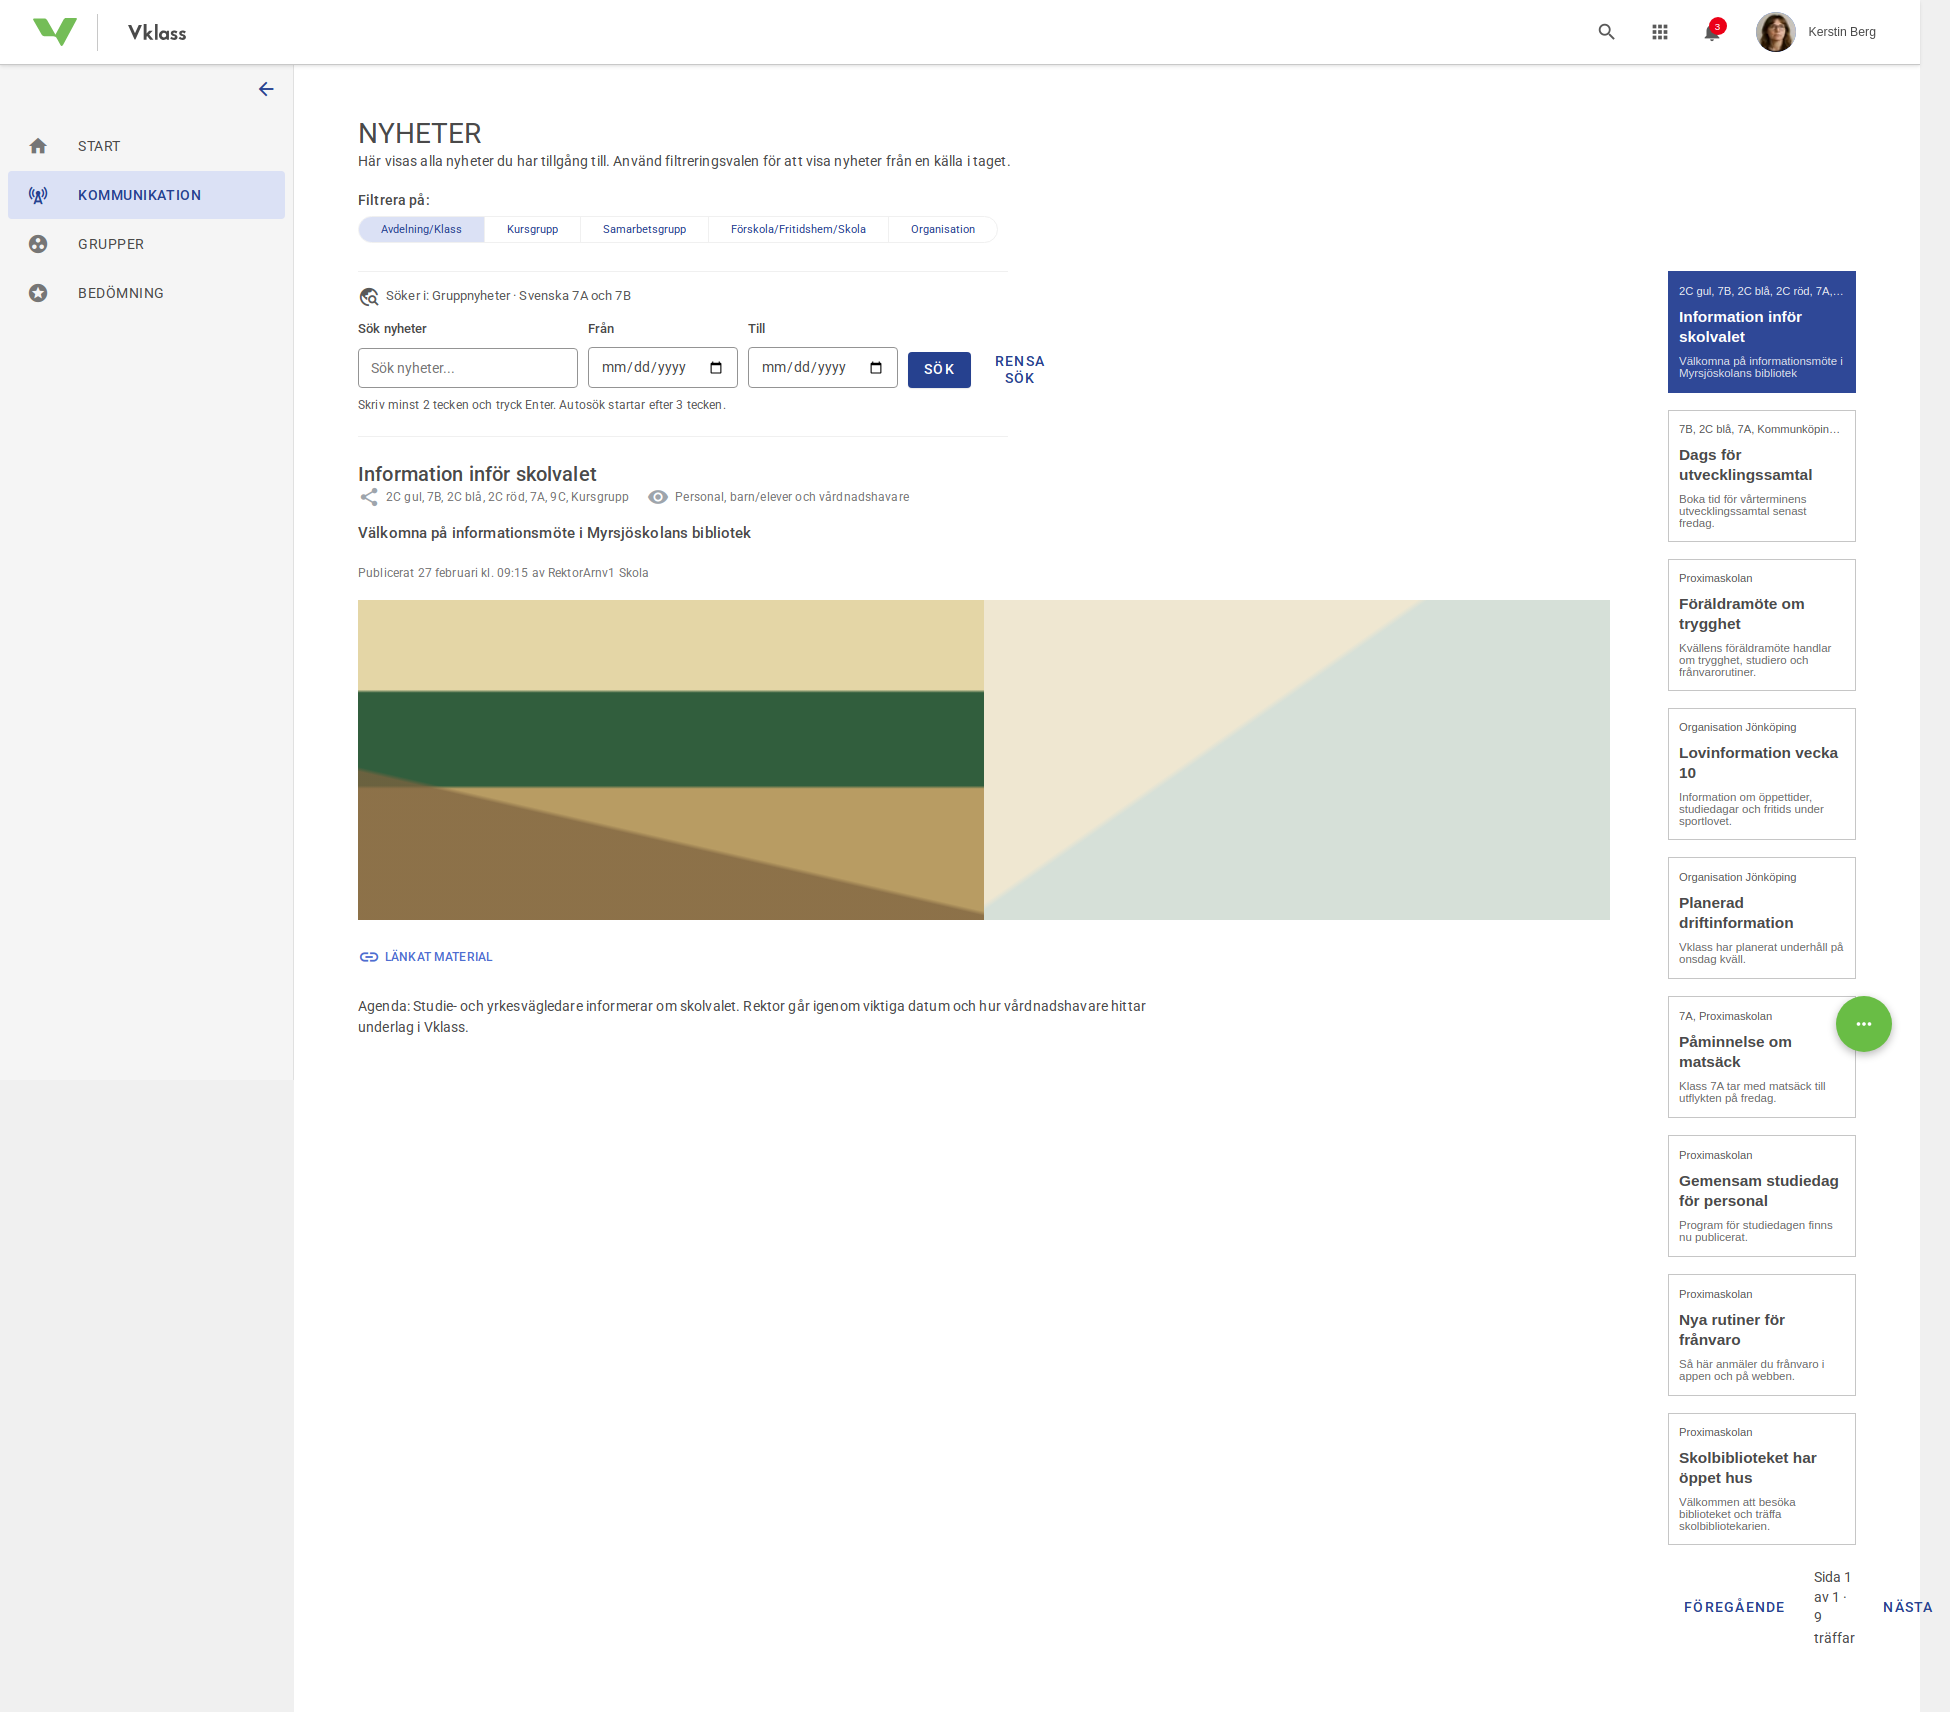The width and height of the screenshot is (1950, 1712).
Task: Click the Kommunikation broadcast icon
Action: [38, 195]
